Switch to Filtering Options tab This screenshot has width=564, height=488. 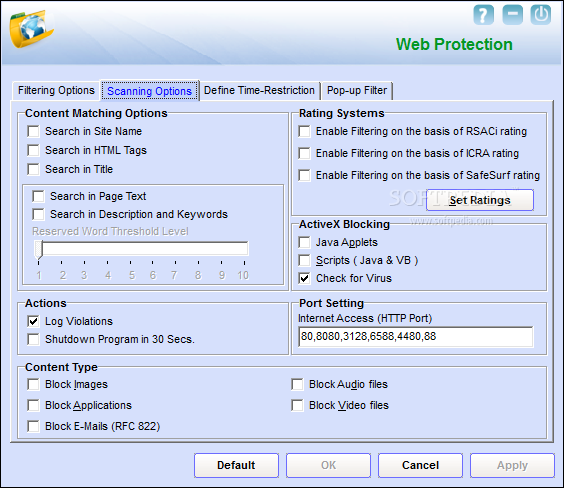click(56, 90)
